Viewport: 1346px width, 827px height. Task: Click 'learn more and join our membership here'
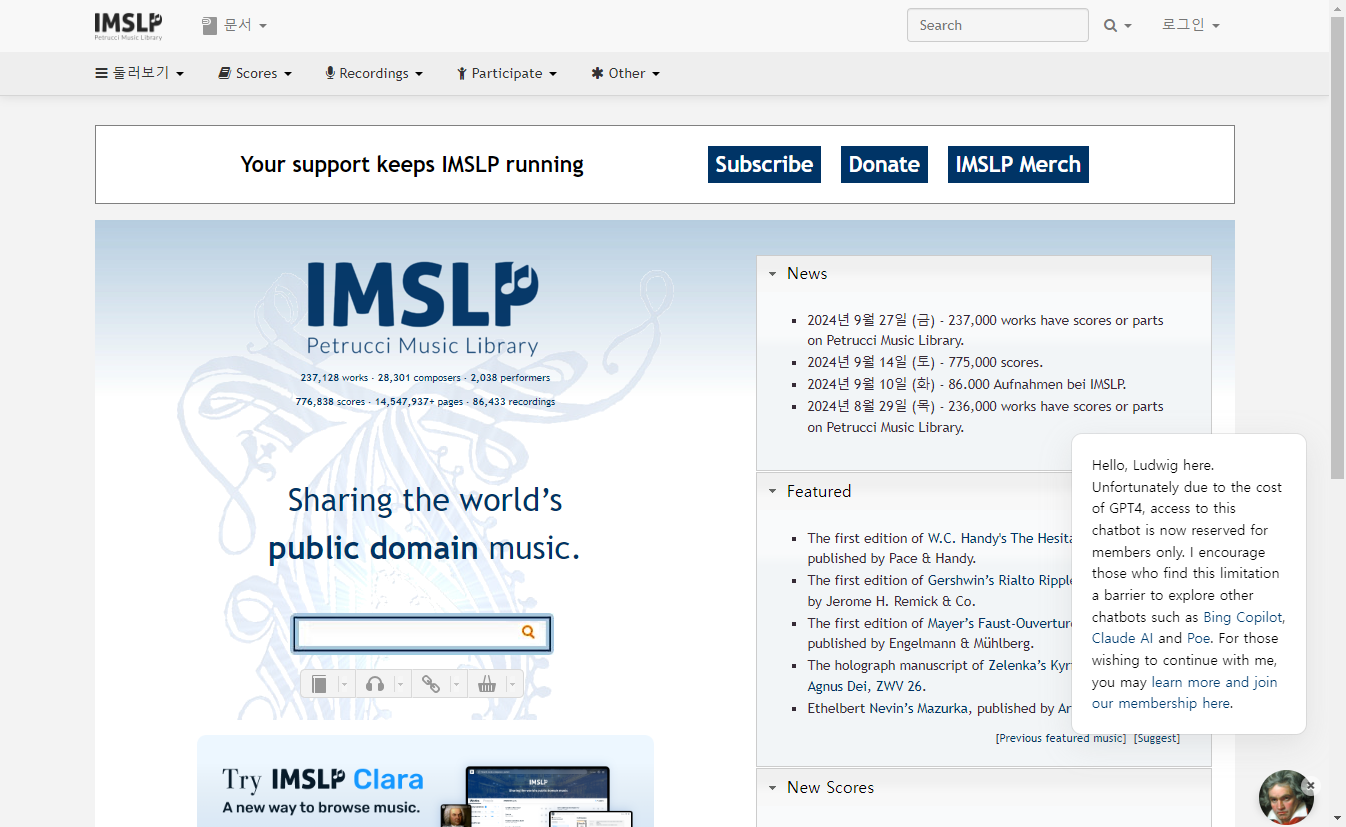coord(1184,693)
